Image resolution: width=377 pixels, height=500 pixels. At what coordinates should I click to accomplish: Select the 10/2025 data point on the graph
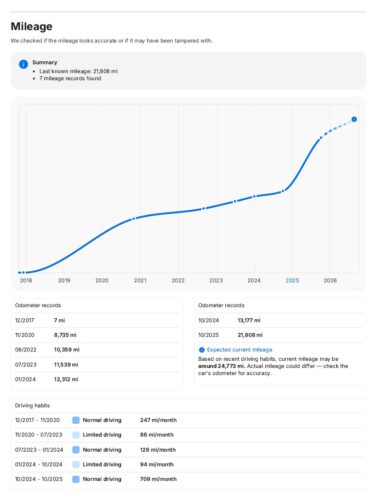(321, 137)
